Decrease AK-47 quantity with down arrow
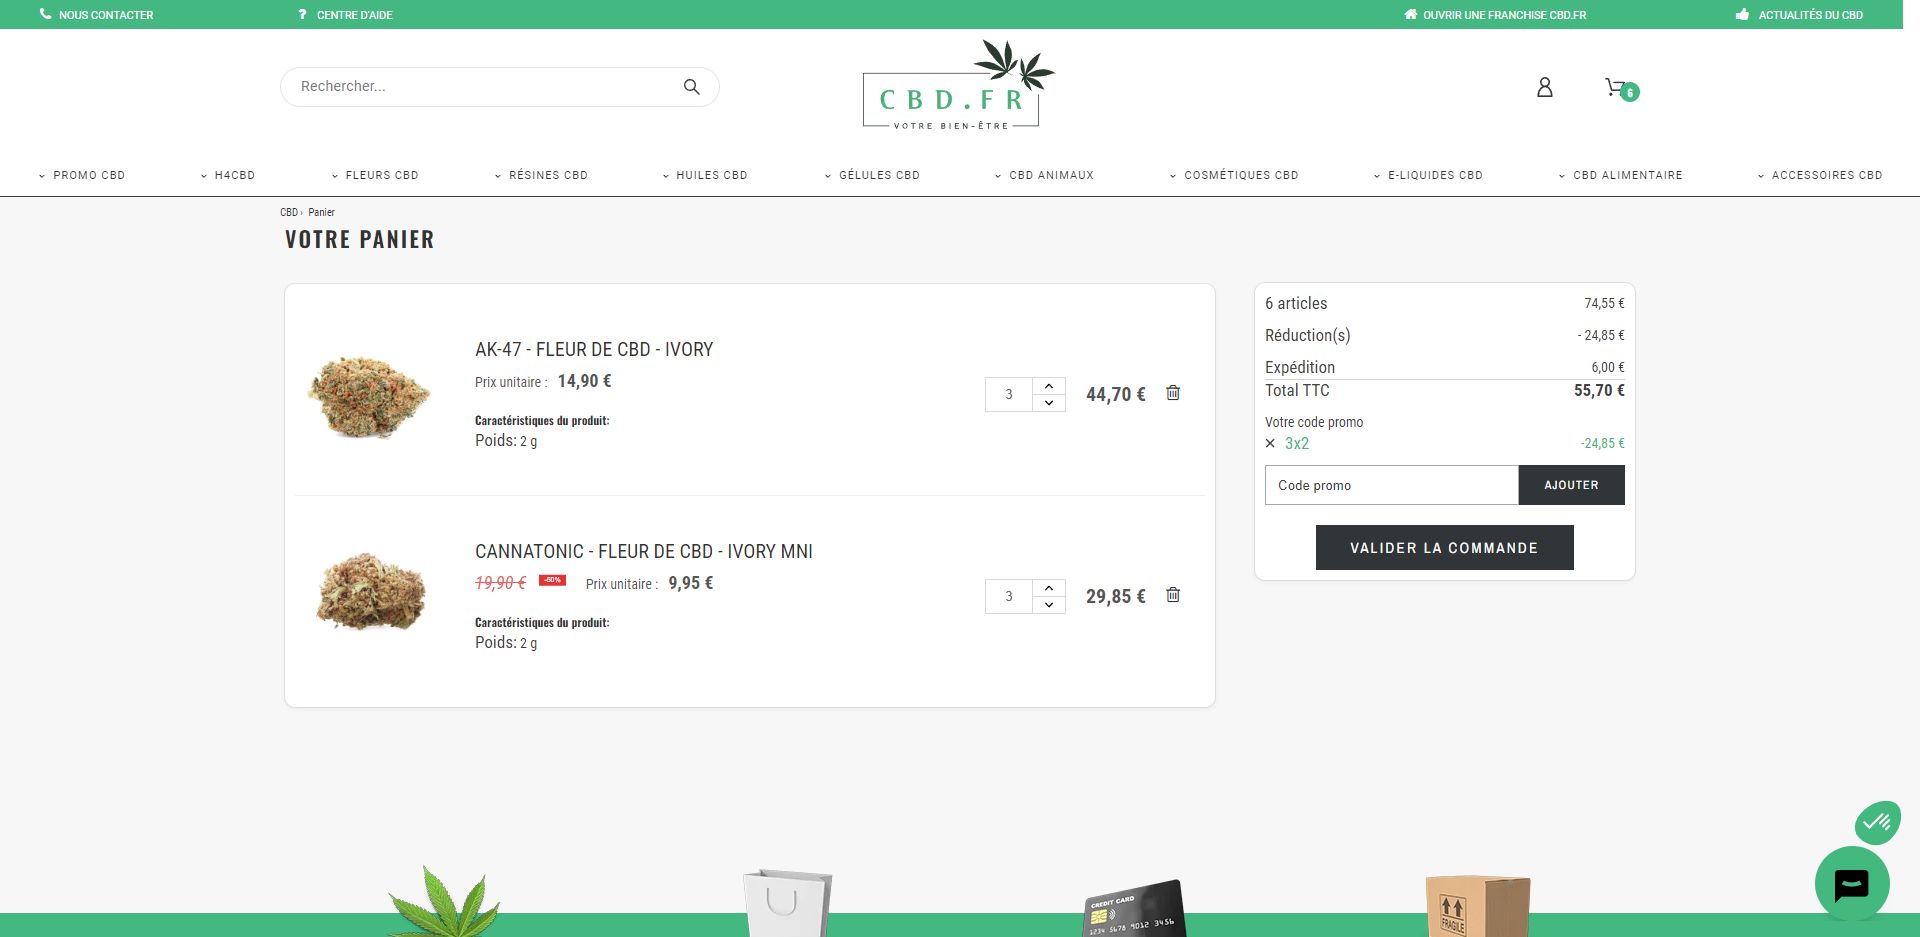Screen dimensions: 1920x937 (1049, 403)
